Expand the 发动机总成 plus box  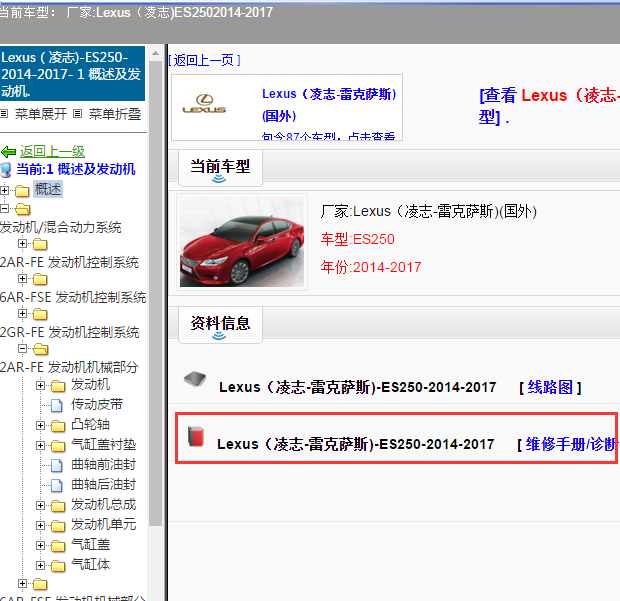[x=40, y=505]
